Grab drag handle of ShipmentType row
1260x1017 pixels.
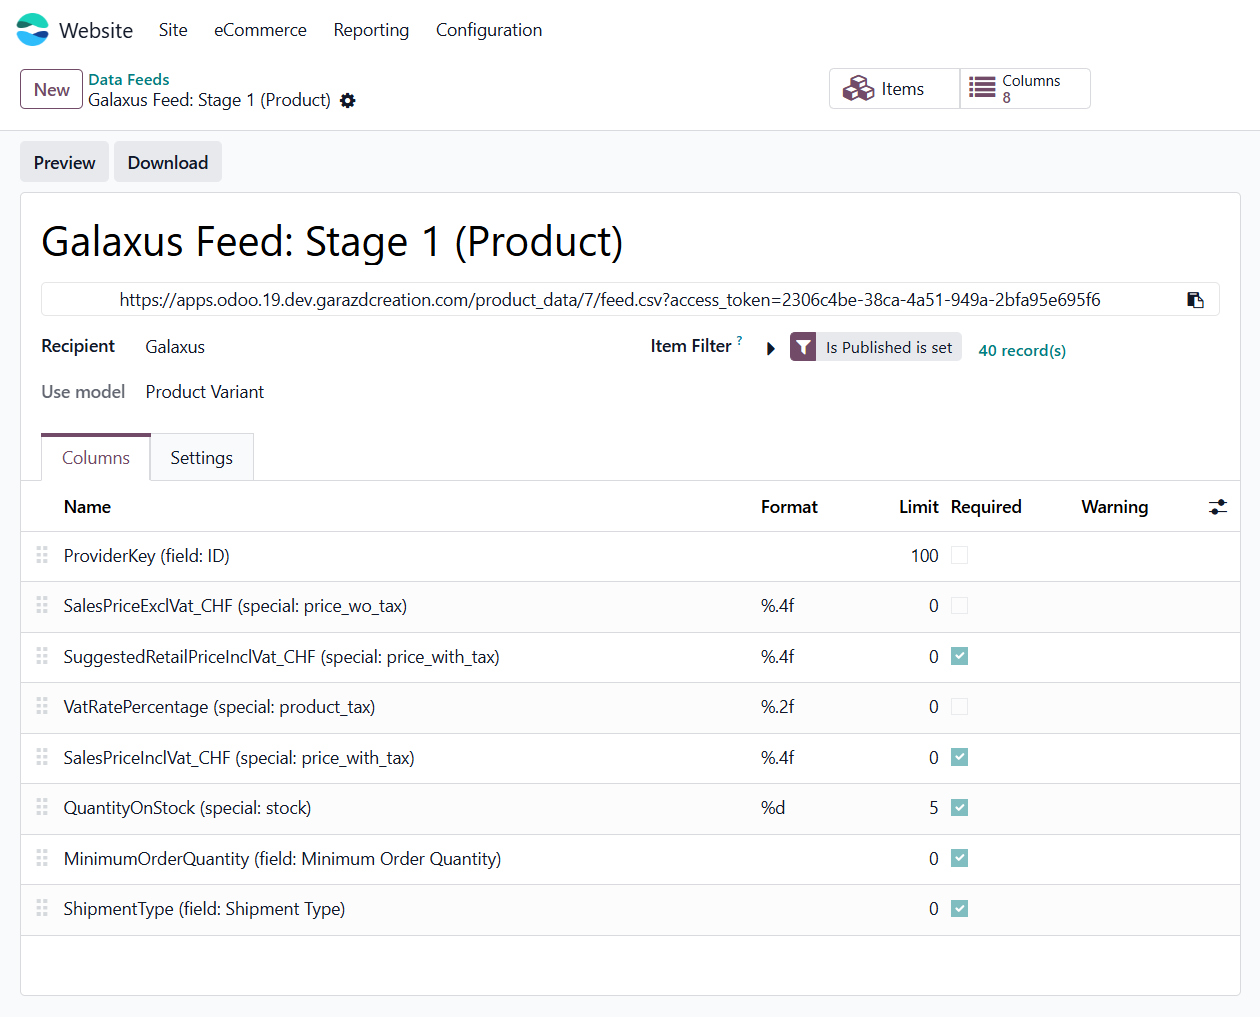coord(42,908)
